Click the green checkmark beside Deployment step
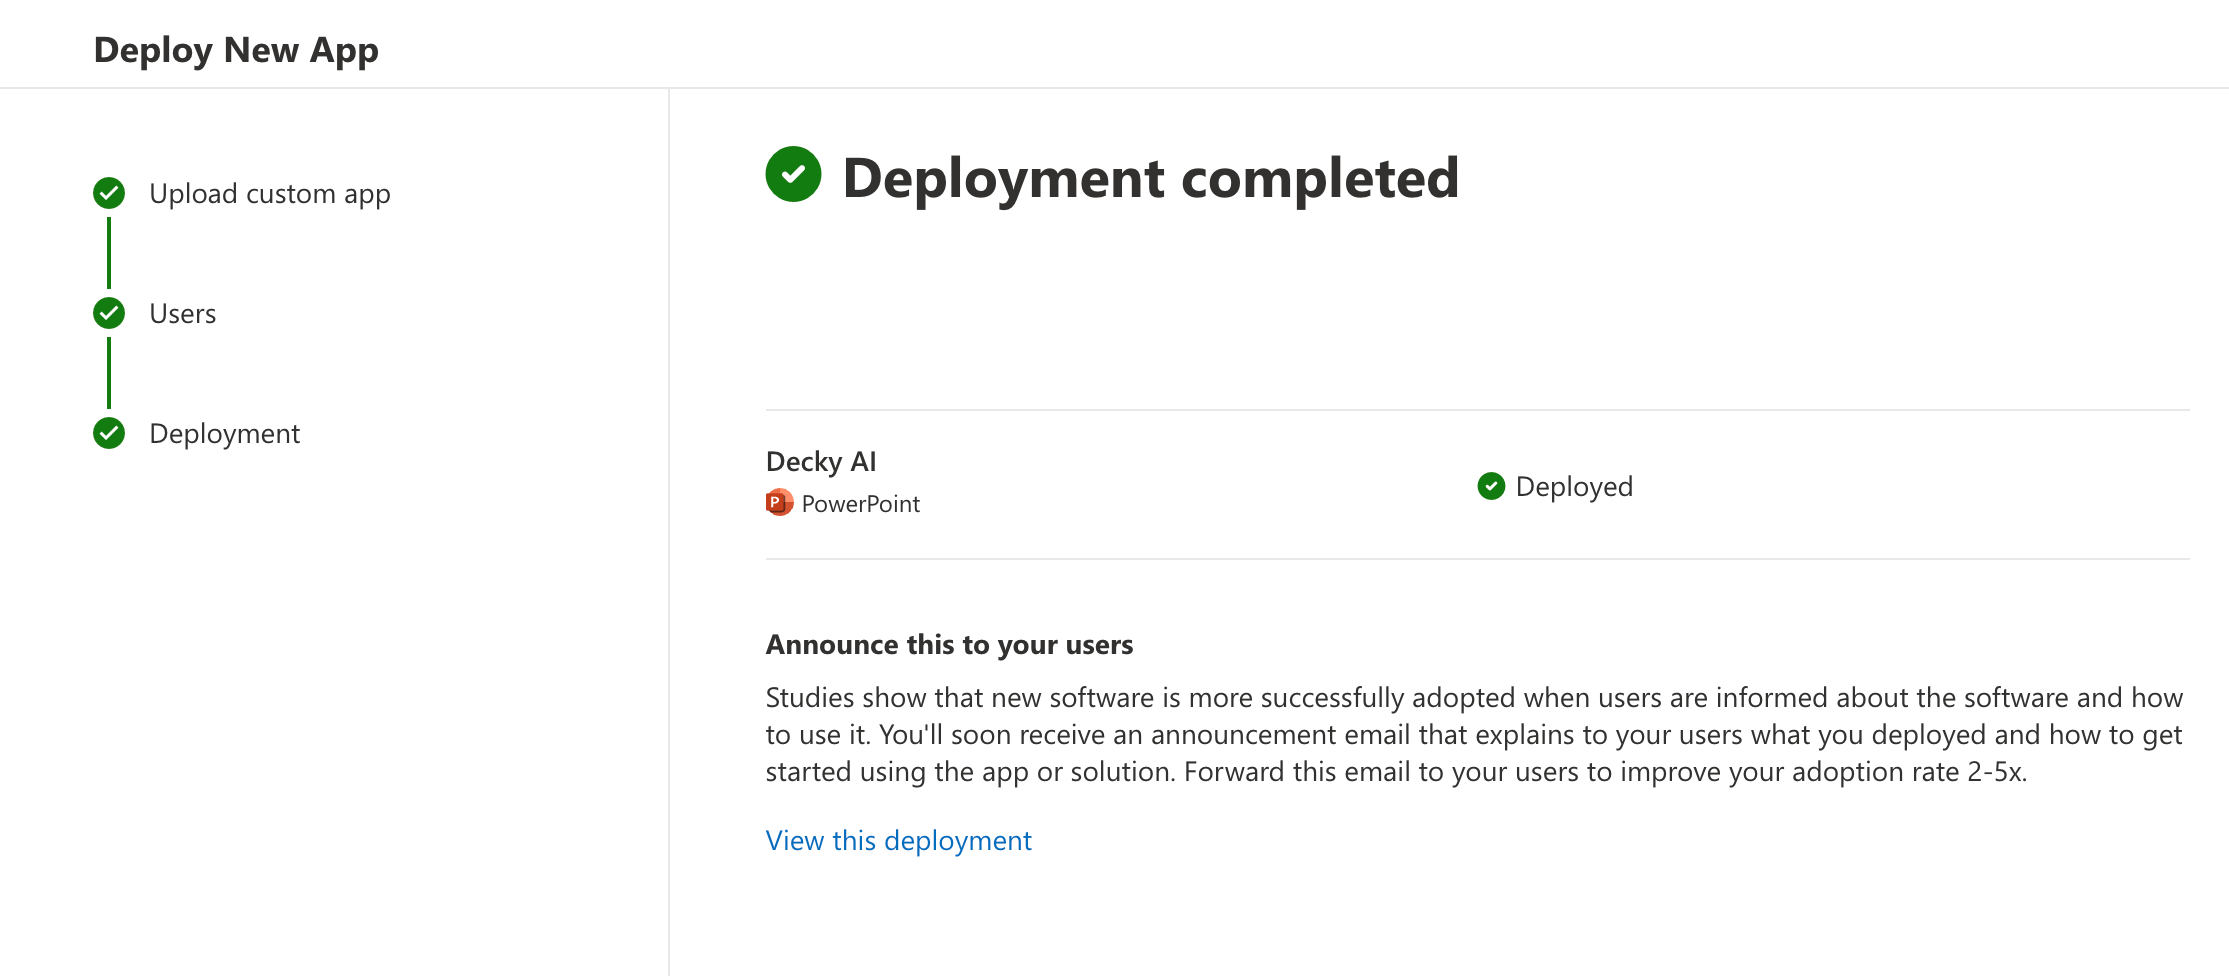The height and width of the screenshot is (976, 2229). [x=109, y=433]
